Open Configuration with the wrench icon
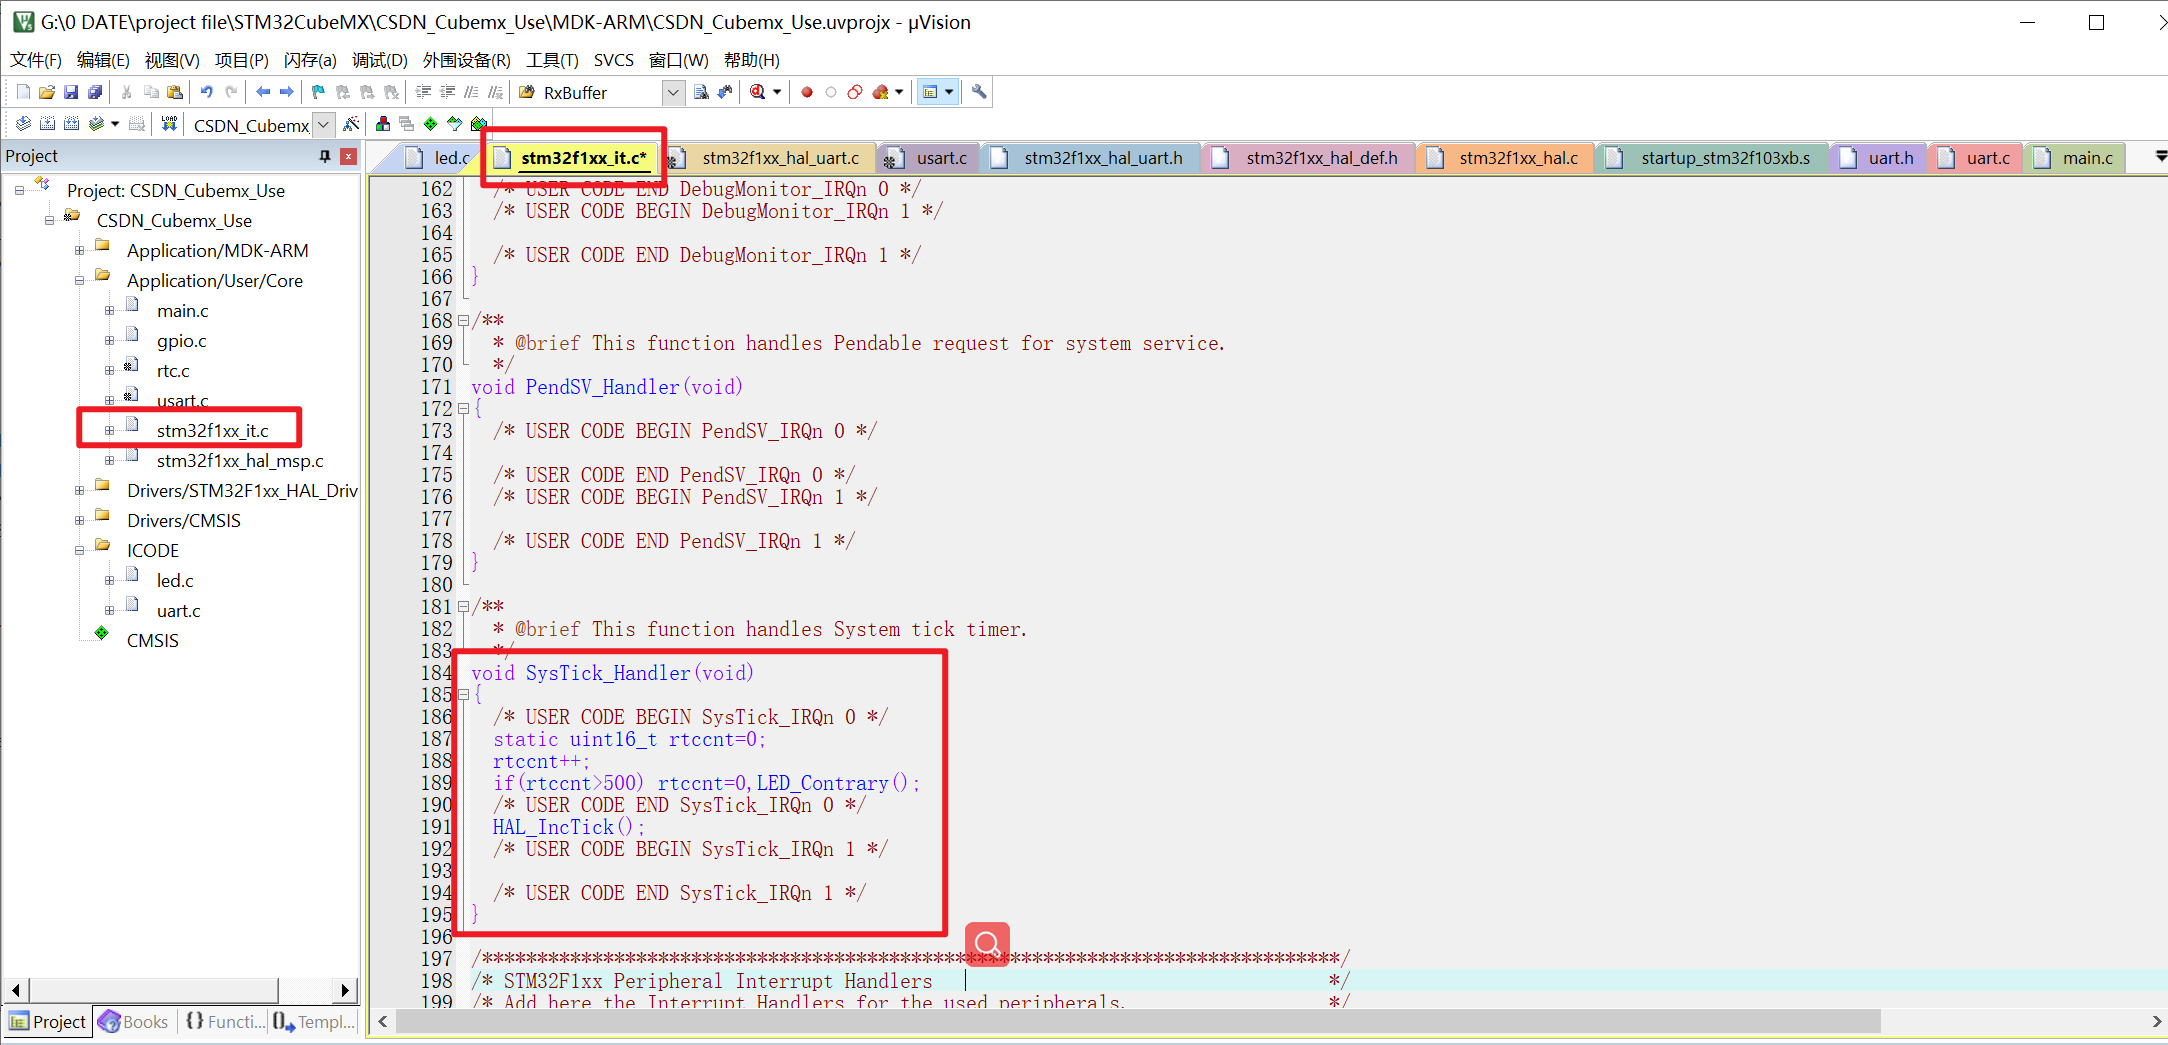 [979, 92]
